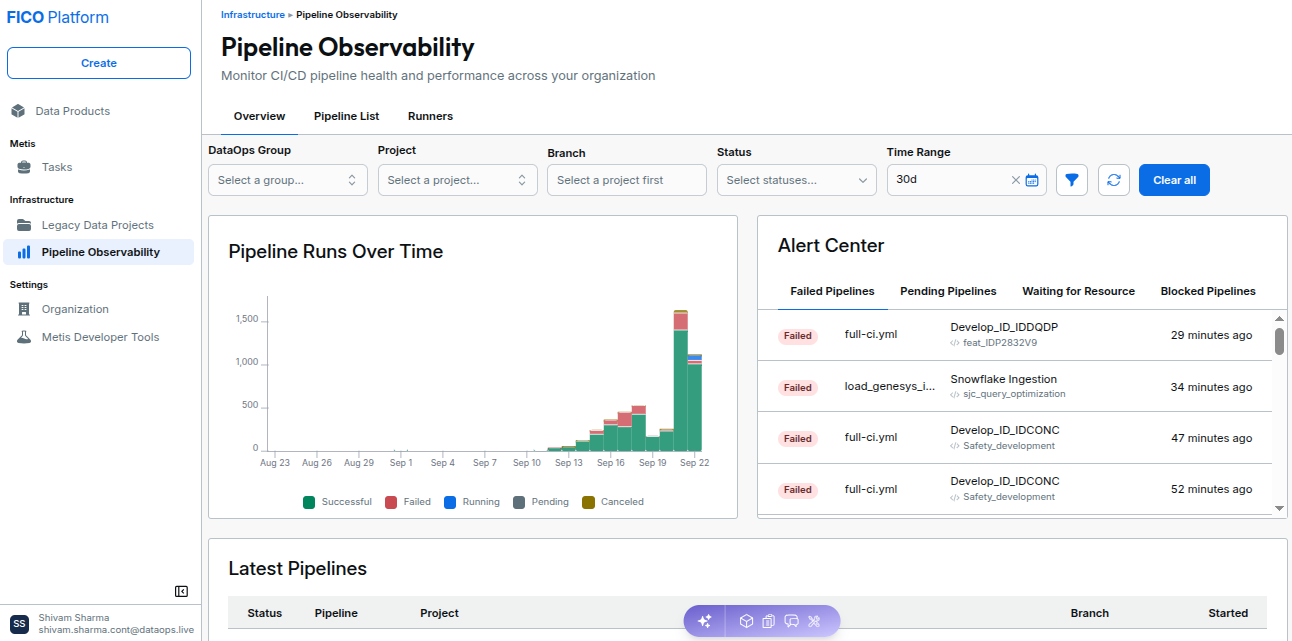Click the feat_IDP2832V9 branch name
This screenshot has height=641, width=1292.
tap(999, 343)
